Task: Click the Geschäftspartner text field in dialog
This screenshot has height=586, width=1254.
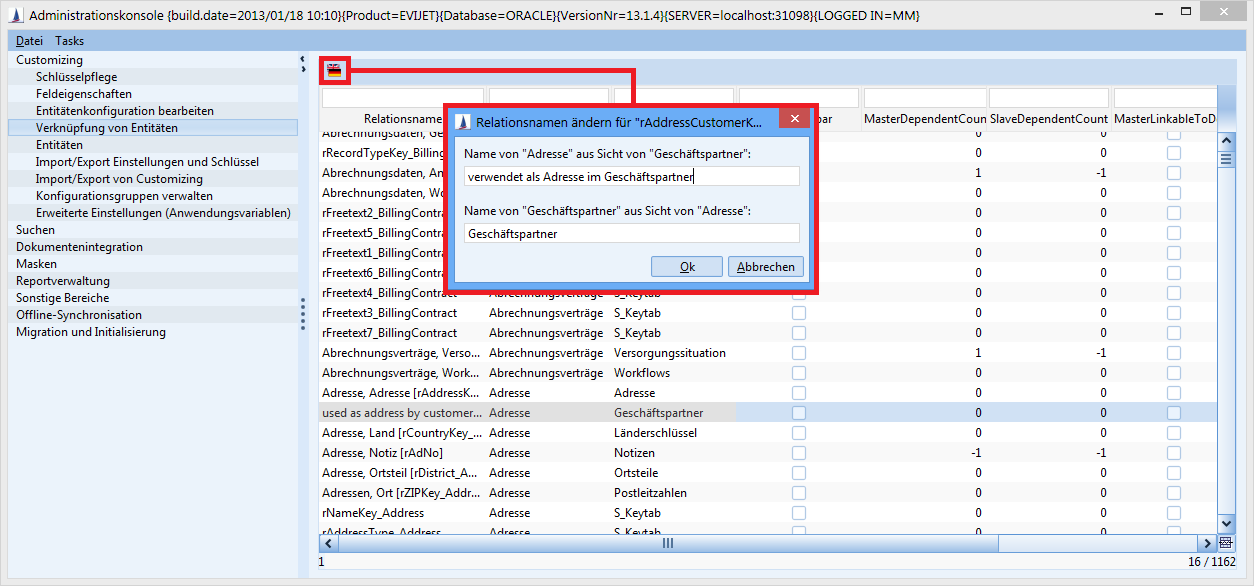Action: 632,233
